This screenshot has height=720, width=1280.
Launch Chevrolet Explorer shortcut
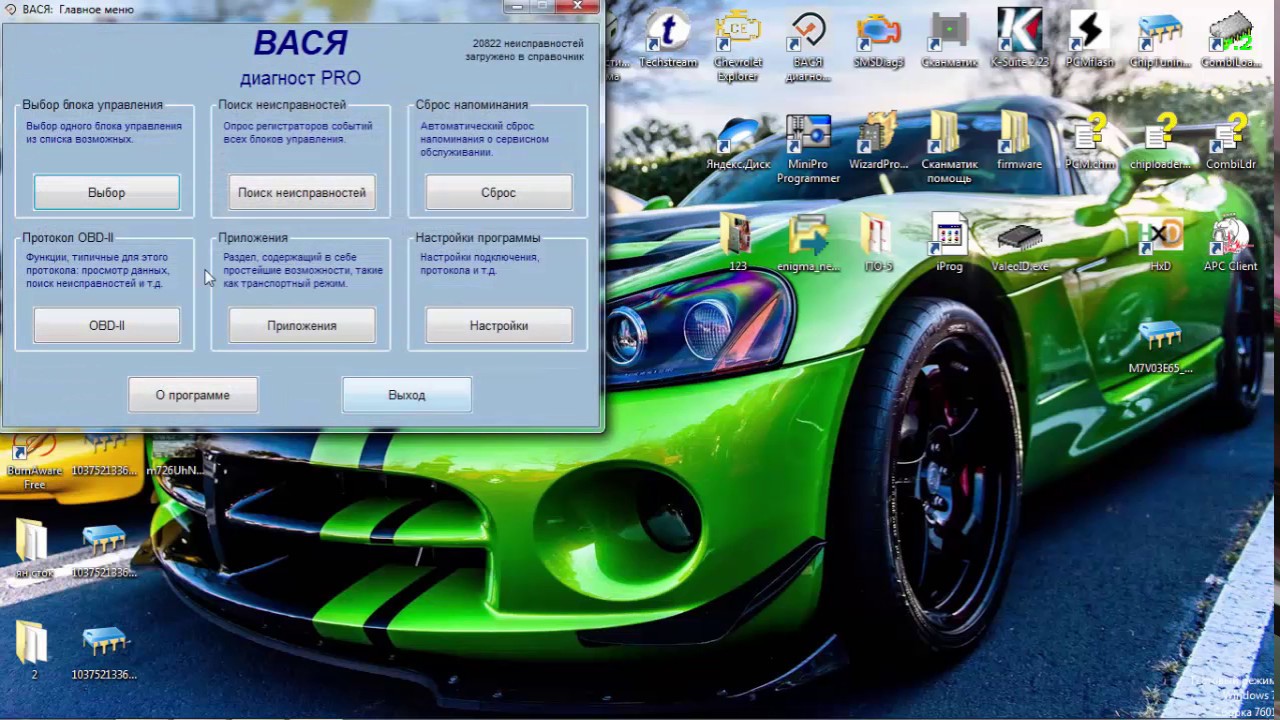tap(738, 45)
